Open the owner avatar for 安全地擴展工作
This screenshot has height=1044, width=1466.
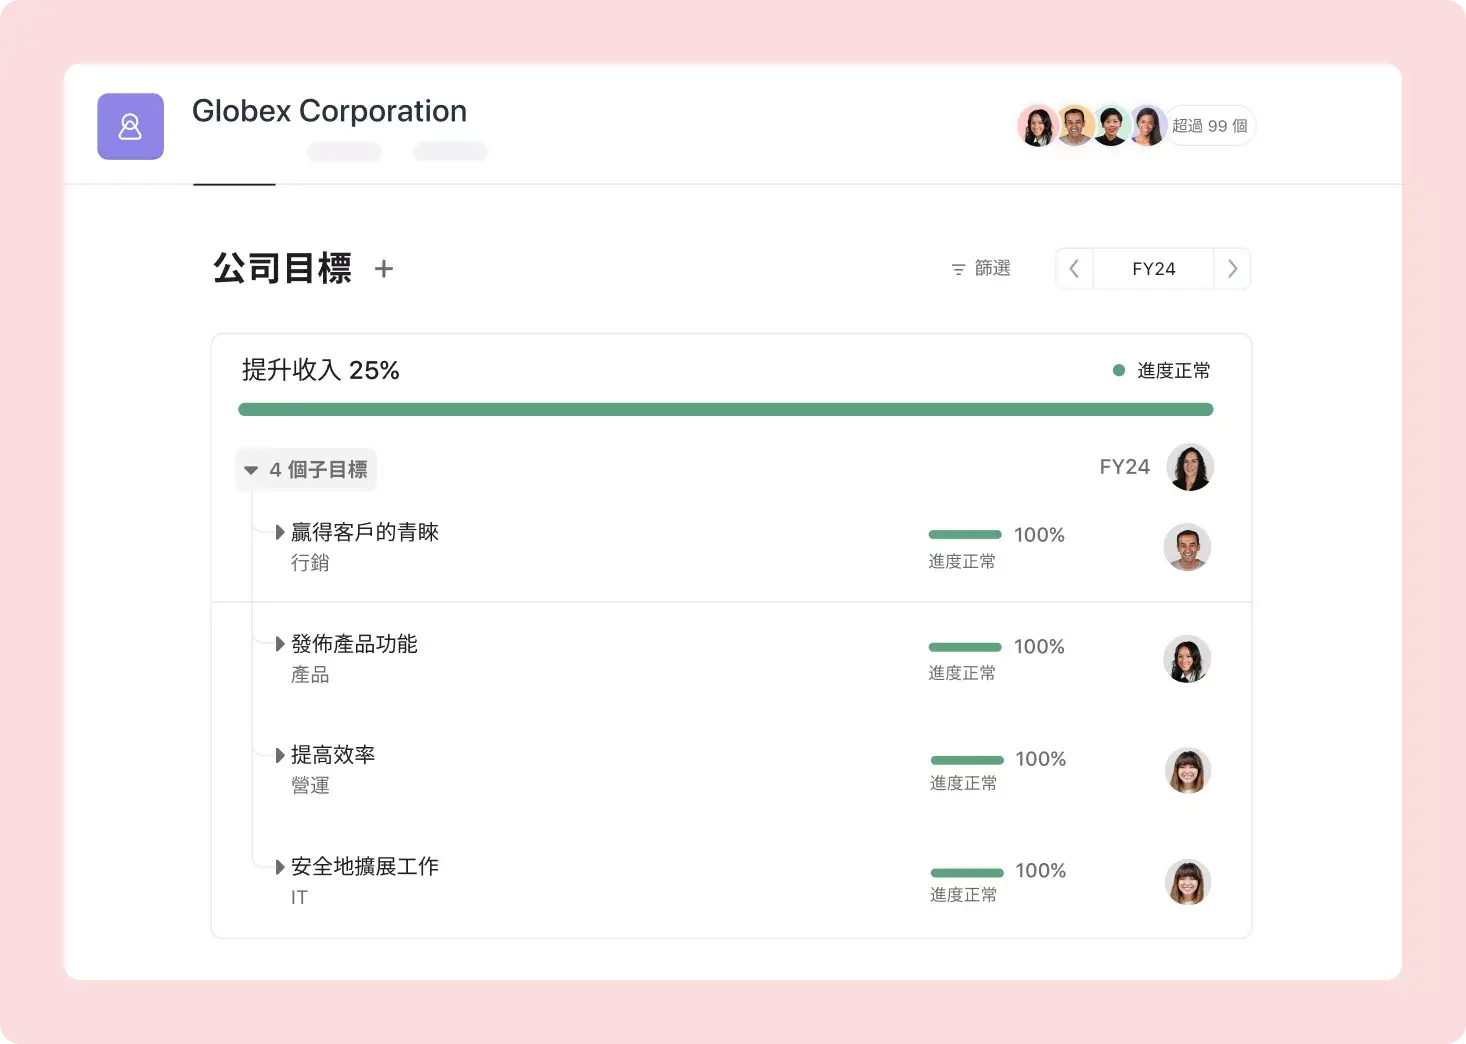pos(1189,883)
